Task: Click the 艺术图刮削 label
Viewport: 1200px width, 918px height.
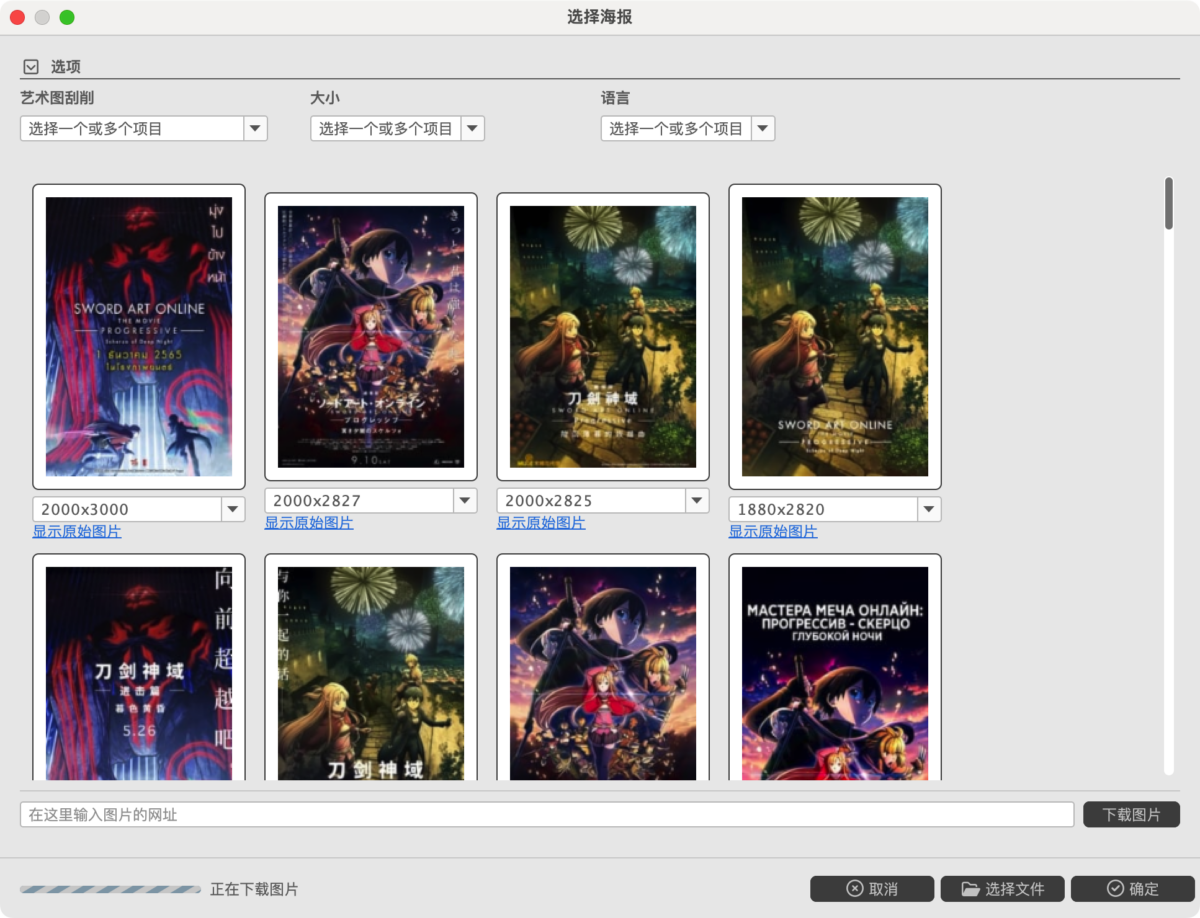Action: 58,98
